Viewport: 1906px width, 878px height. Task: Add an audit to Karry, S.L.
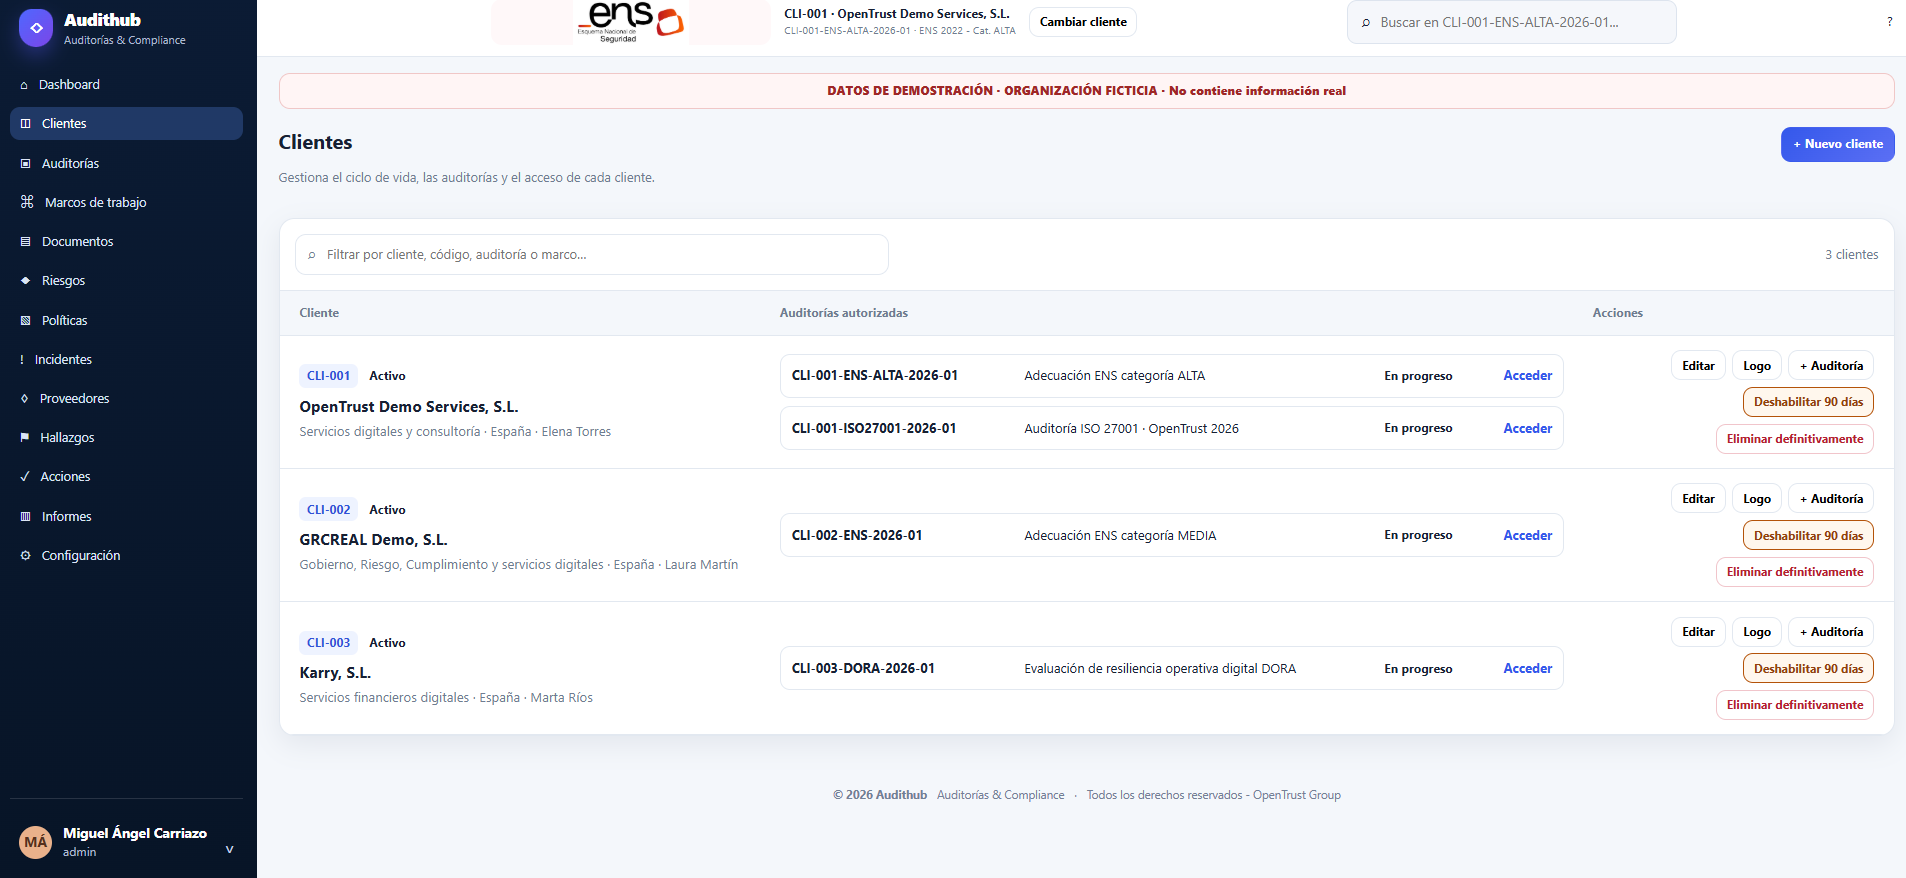[x=1831, y=632]
